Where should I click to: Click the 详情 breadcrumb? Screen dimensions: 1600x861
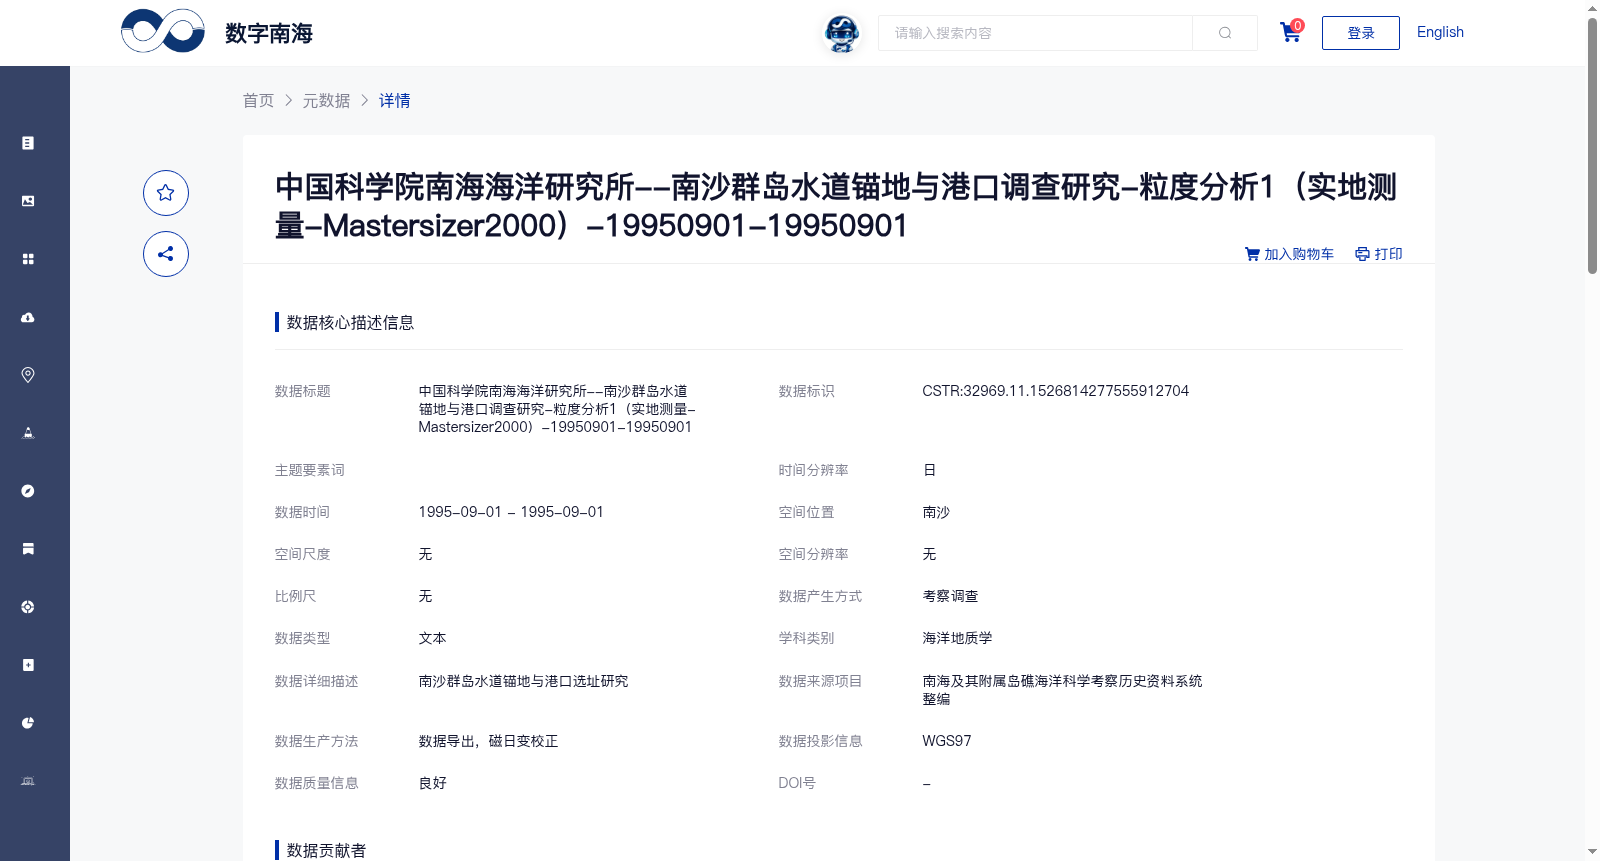[x=395, y=100]
